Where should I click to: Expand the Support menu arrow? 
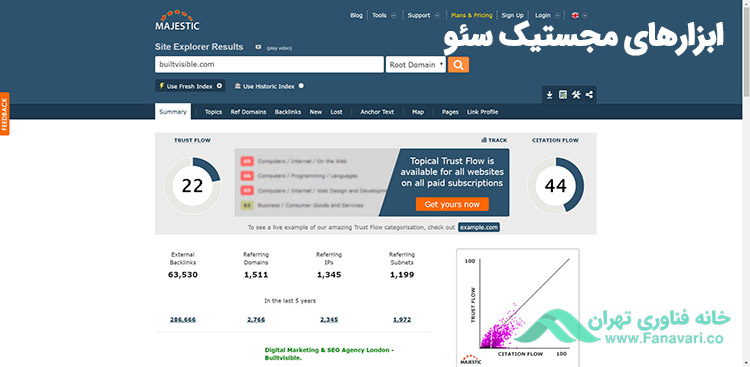[437, 15]
